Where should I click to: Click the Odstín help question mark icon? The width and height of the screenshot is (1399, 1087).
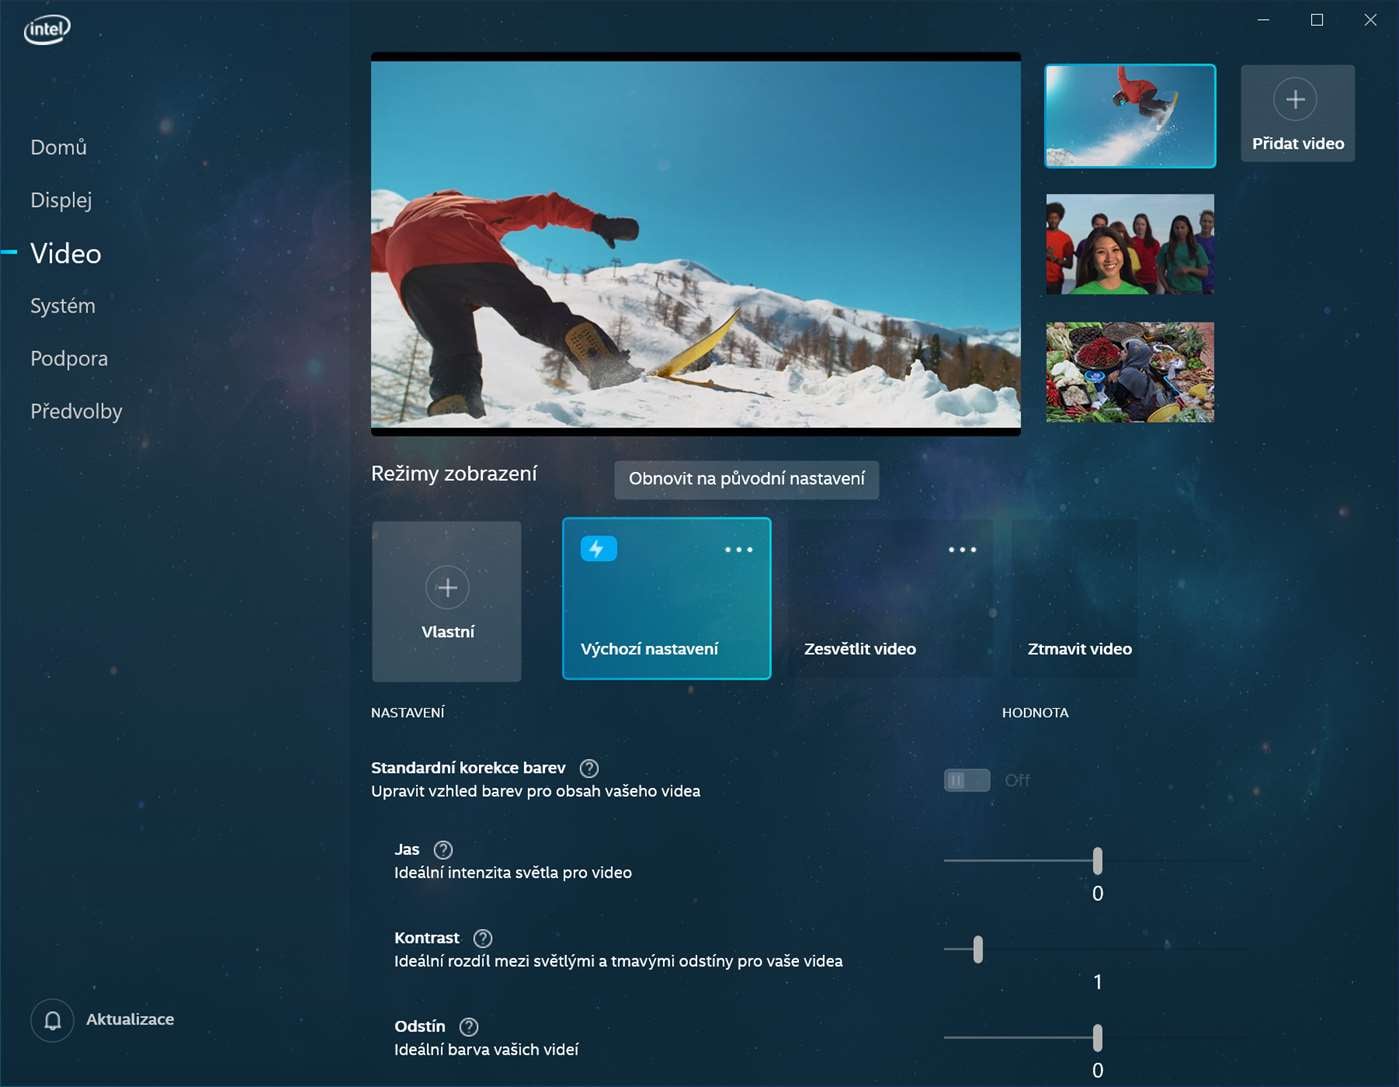pyautogui.click(x=468, y=1026)
